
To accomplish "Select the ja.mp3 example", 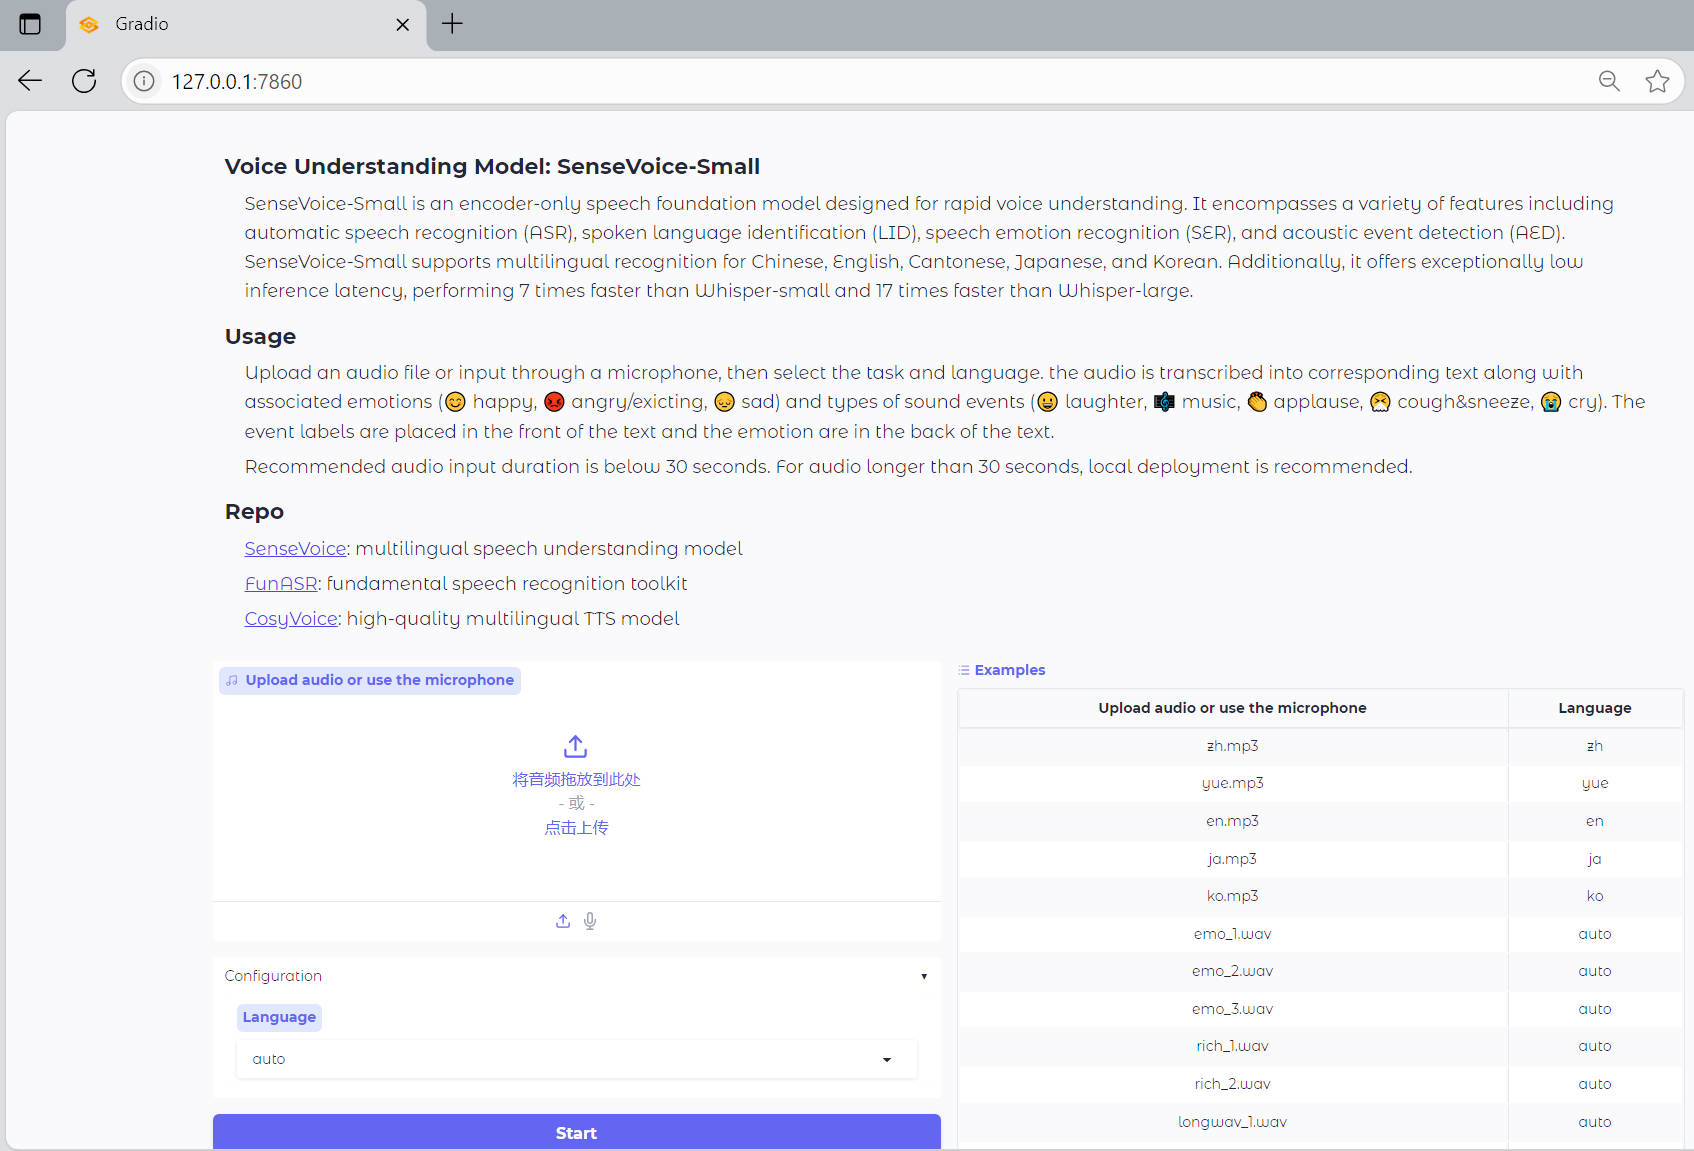I will pyautogui.click(x=1232, y=859).
